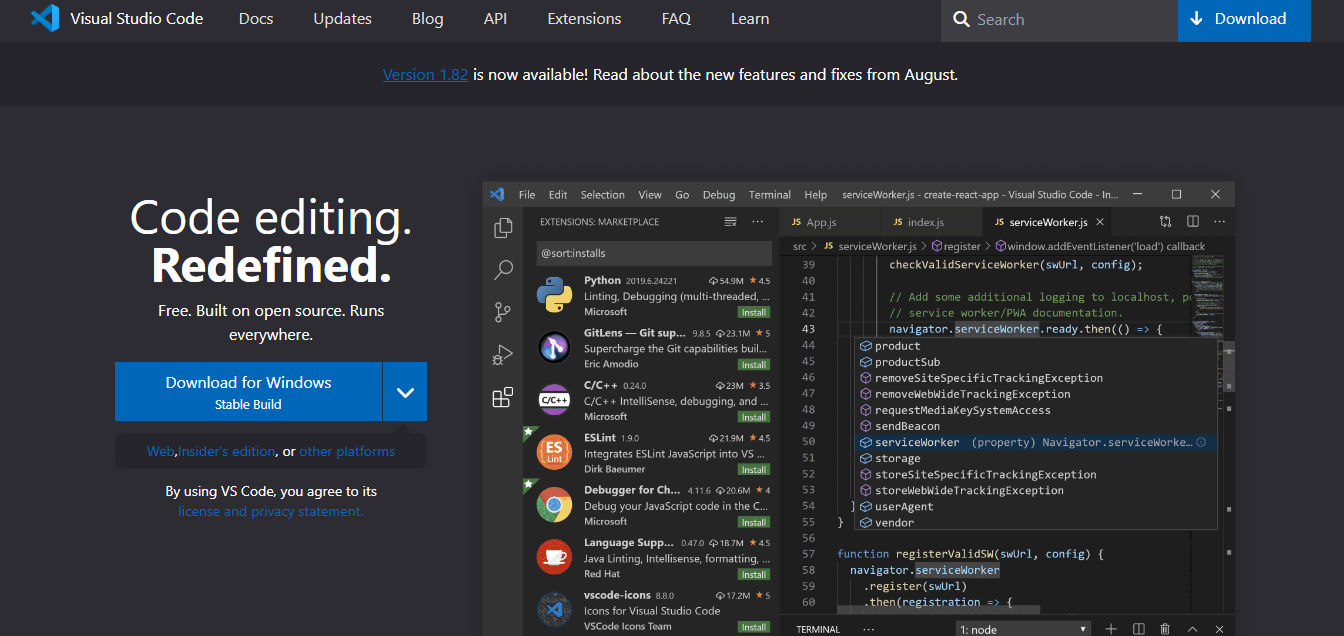The image size is (1344, 636).
Task: Clear the extensions list via header icon
Action: pyautogui.click(x=730, y=222)
